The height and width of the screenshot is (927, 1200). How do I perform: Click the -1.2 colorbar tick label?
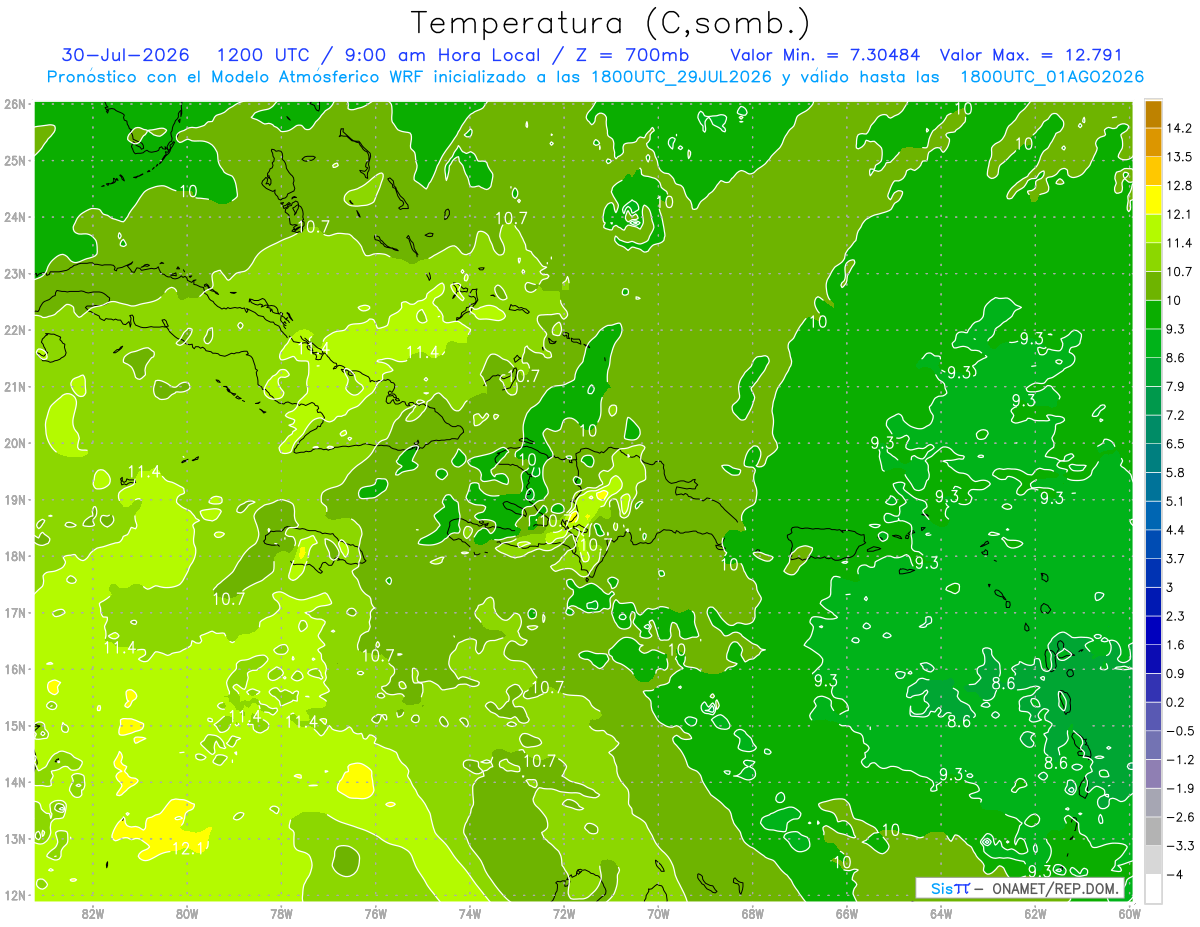1180,760
